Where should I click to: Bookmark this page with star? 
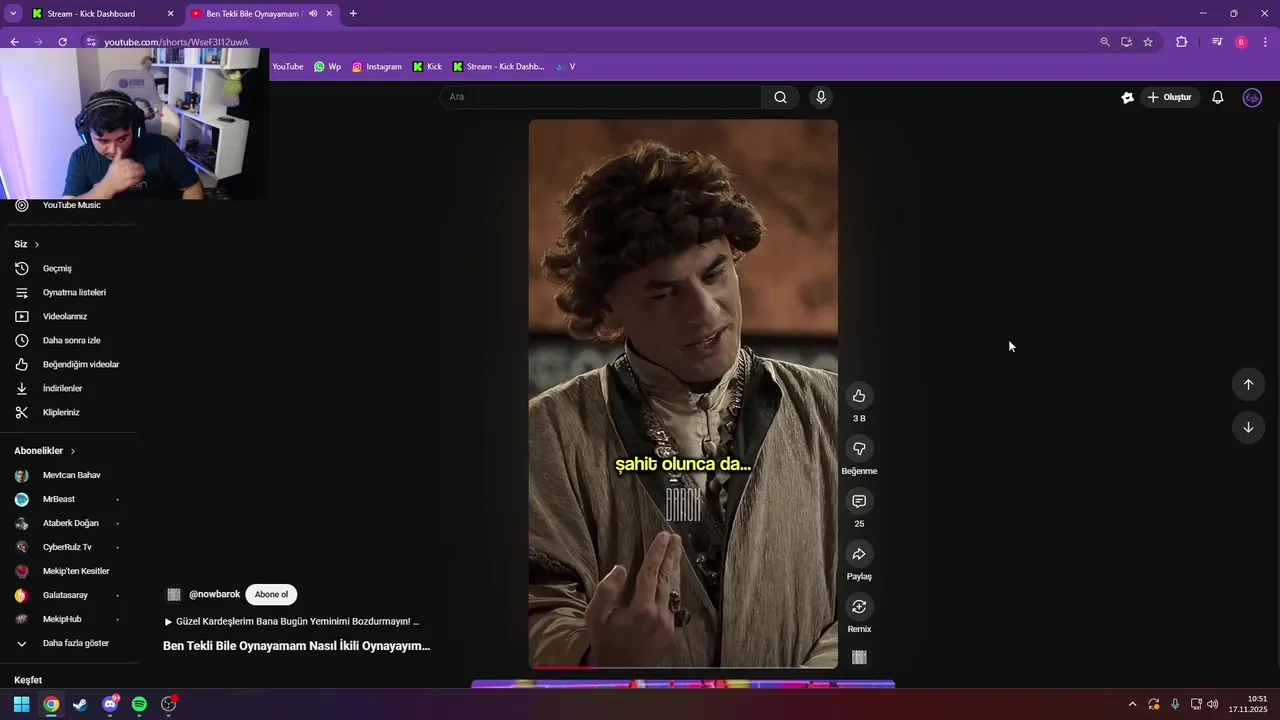click(x=1148, y=42)
